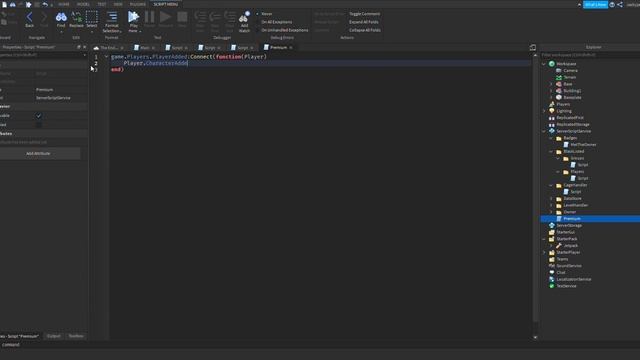Select the Chat service in Explorer

pos(561,272)
